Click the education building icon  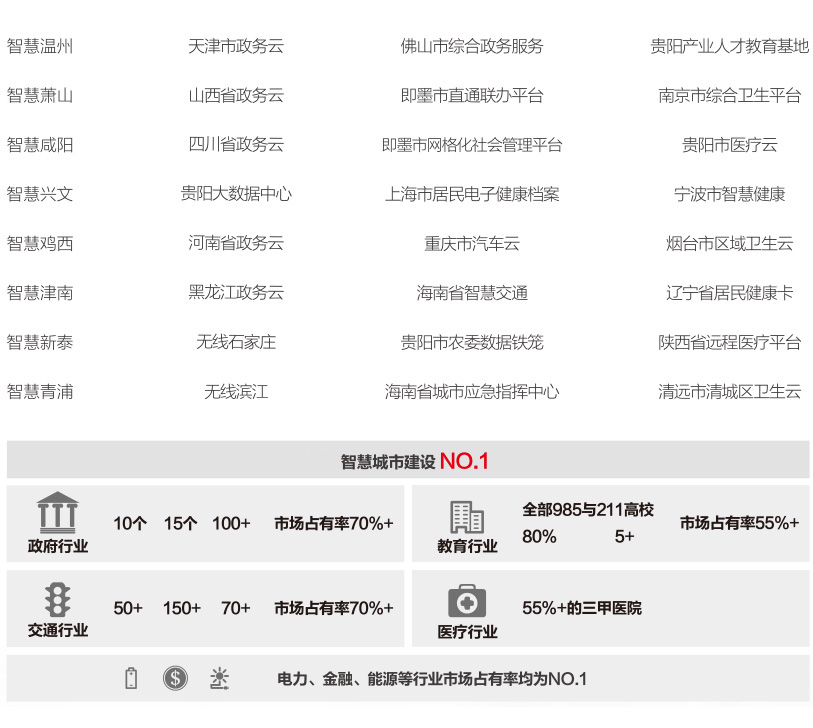(466, 516)
